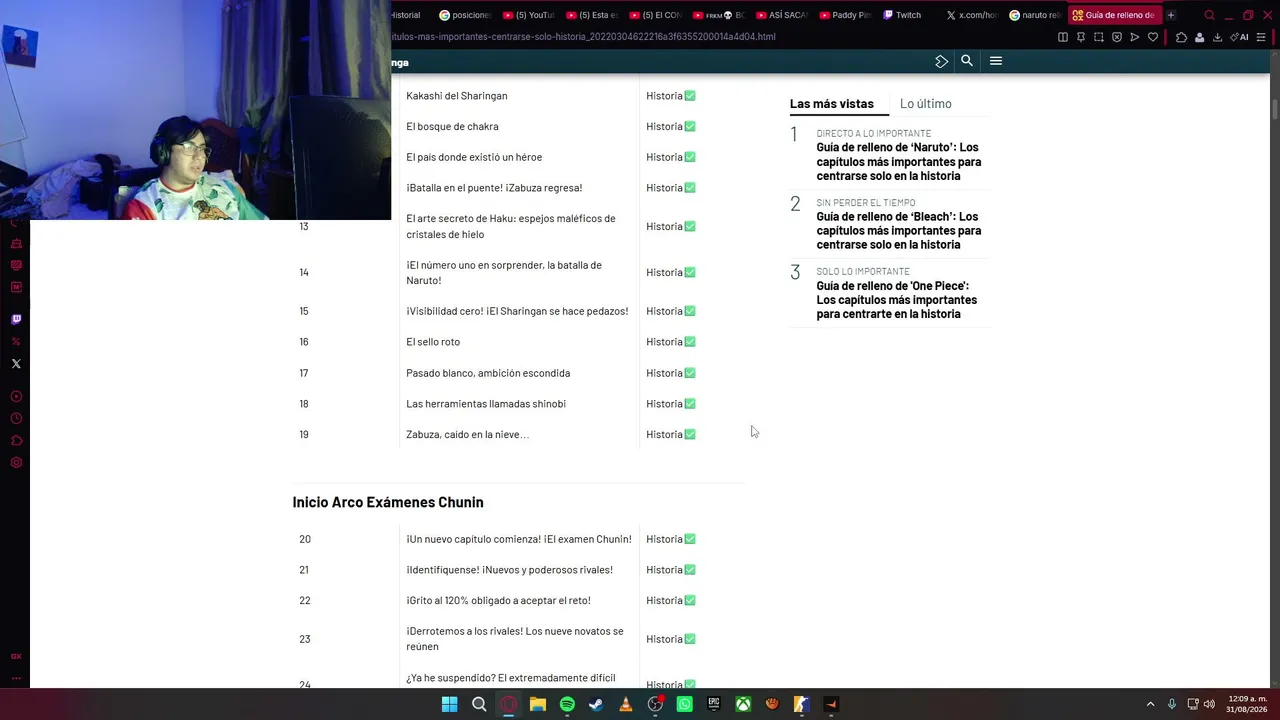The height and width of the screenshot is (720, 1280).
Task: Click episode title 'Kakashi del Sharingan'
Action: click(x=457, y=96)
